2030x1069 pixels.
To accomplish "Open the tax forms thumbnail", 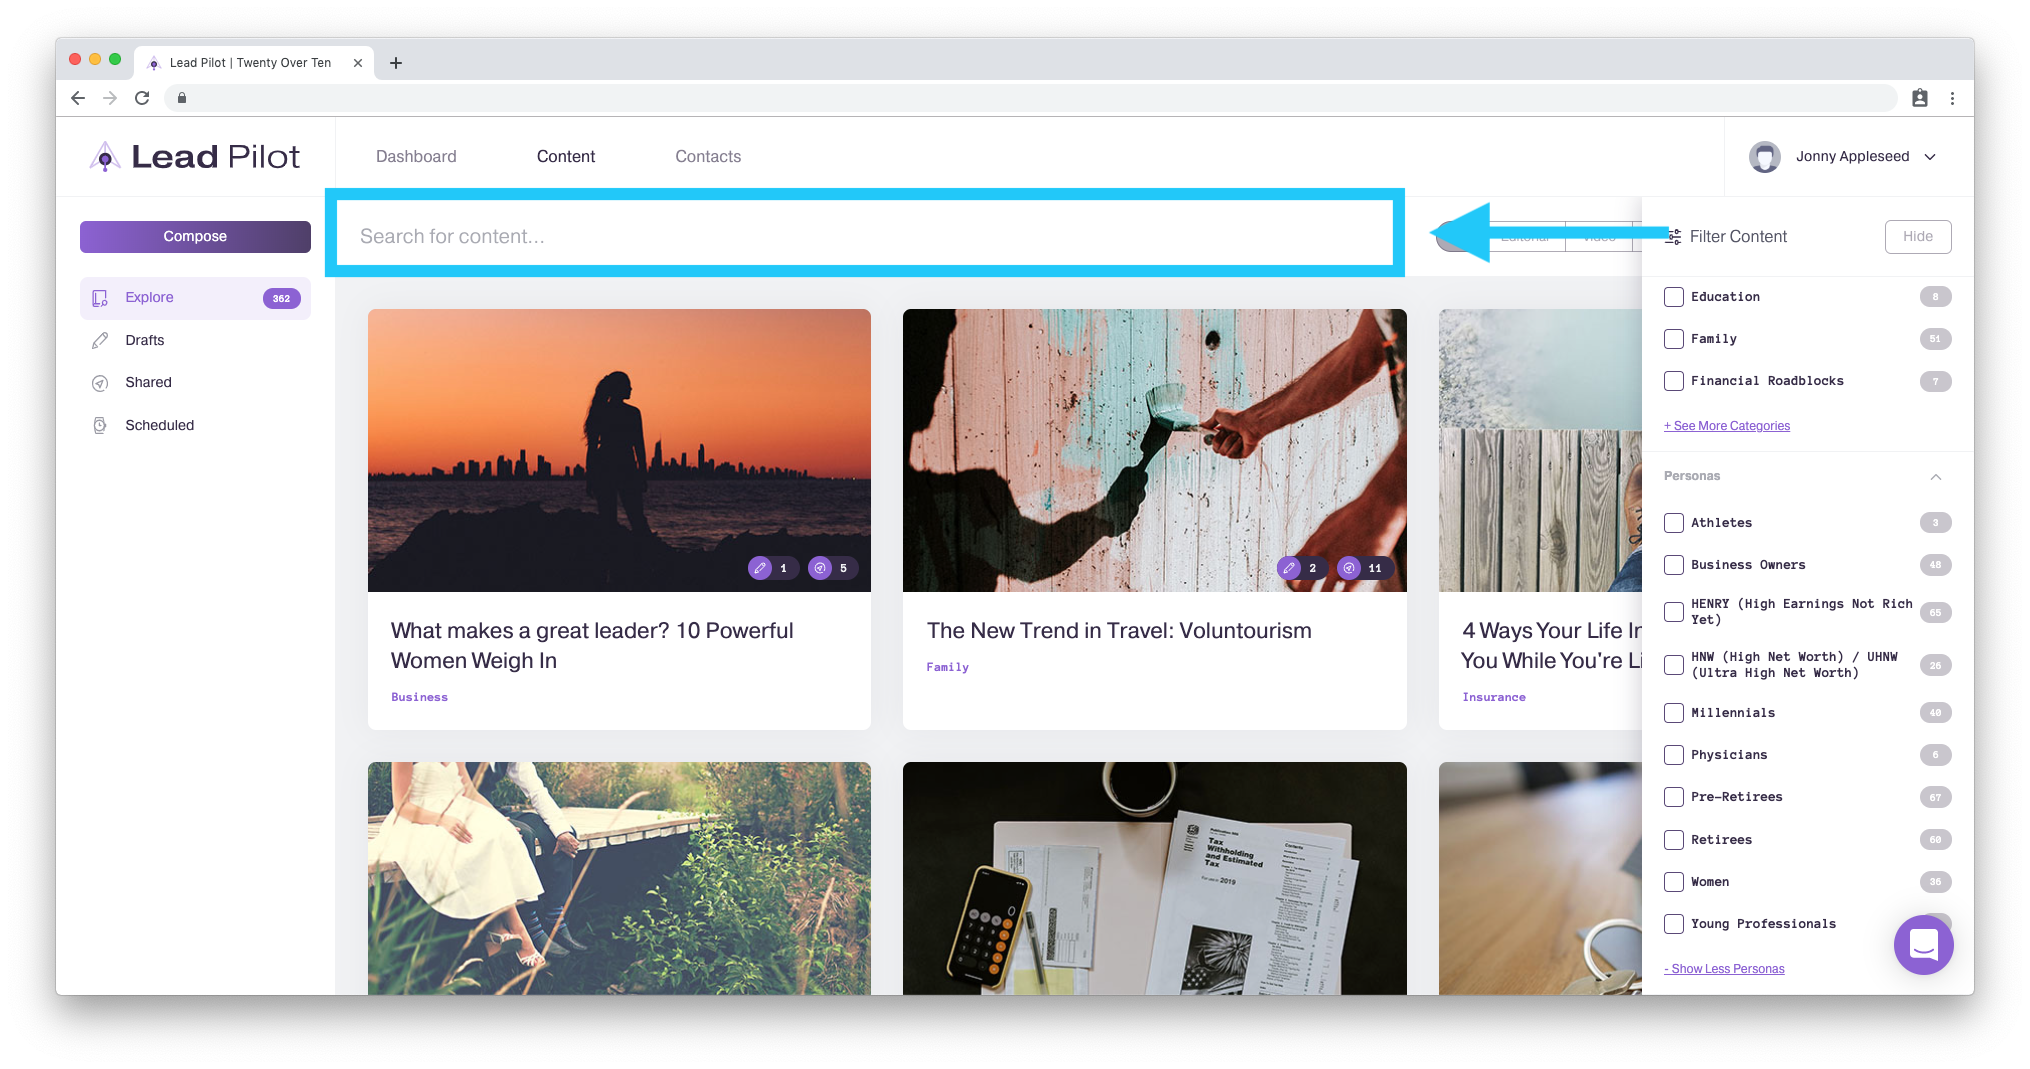I will [1154, 878].
